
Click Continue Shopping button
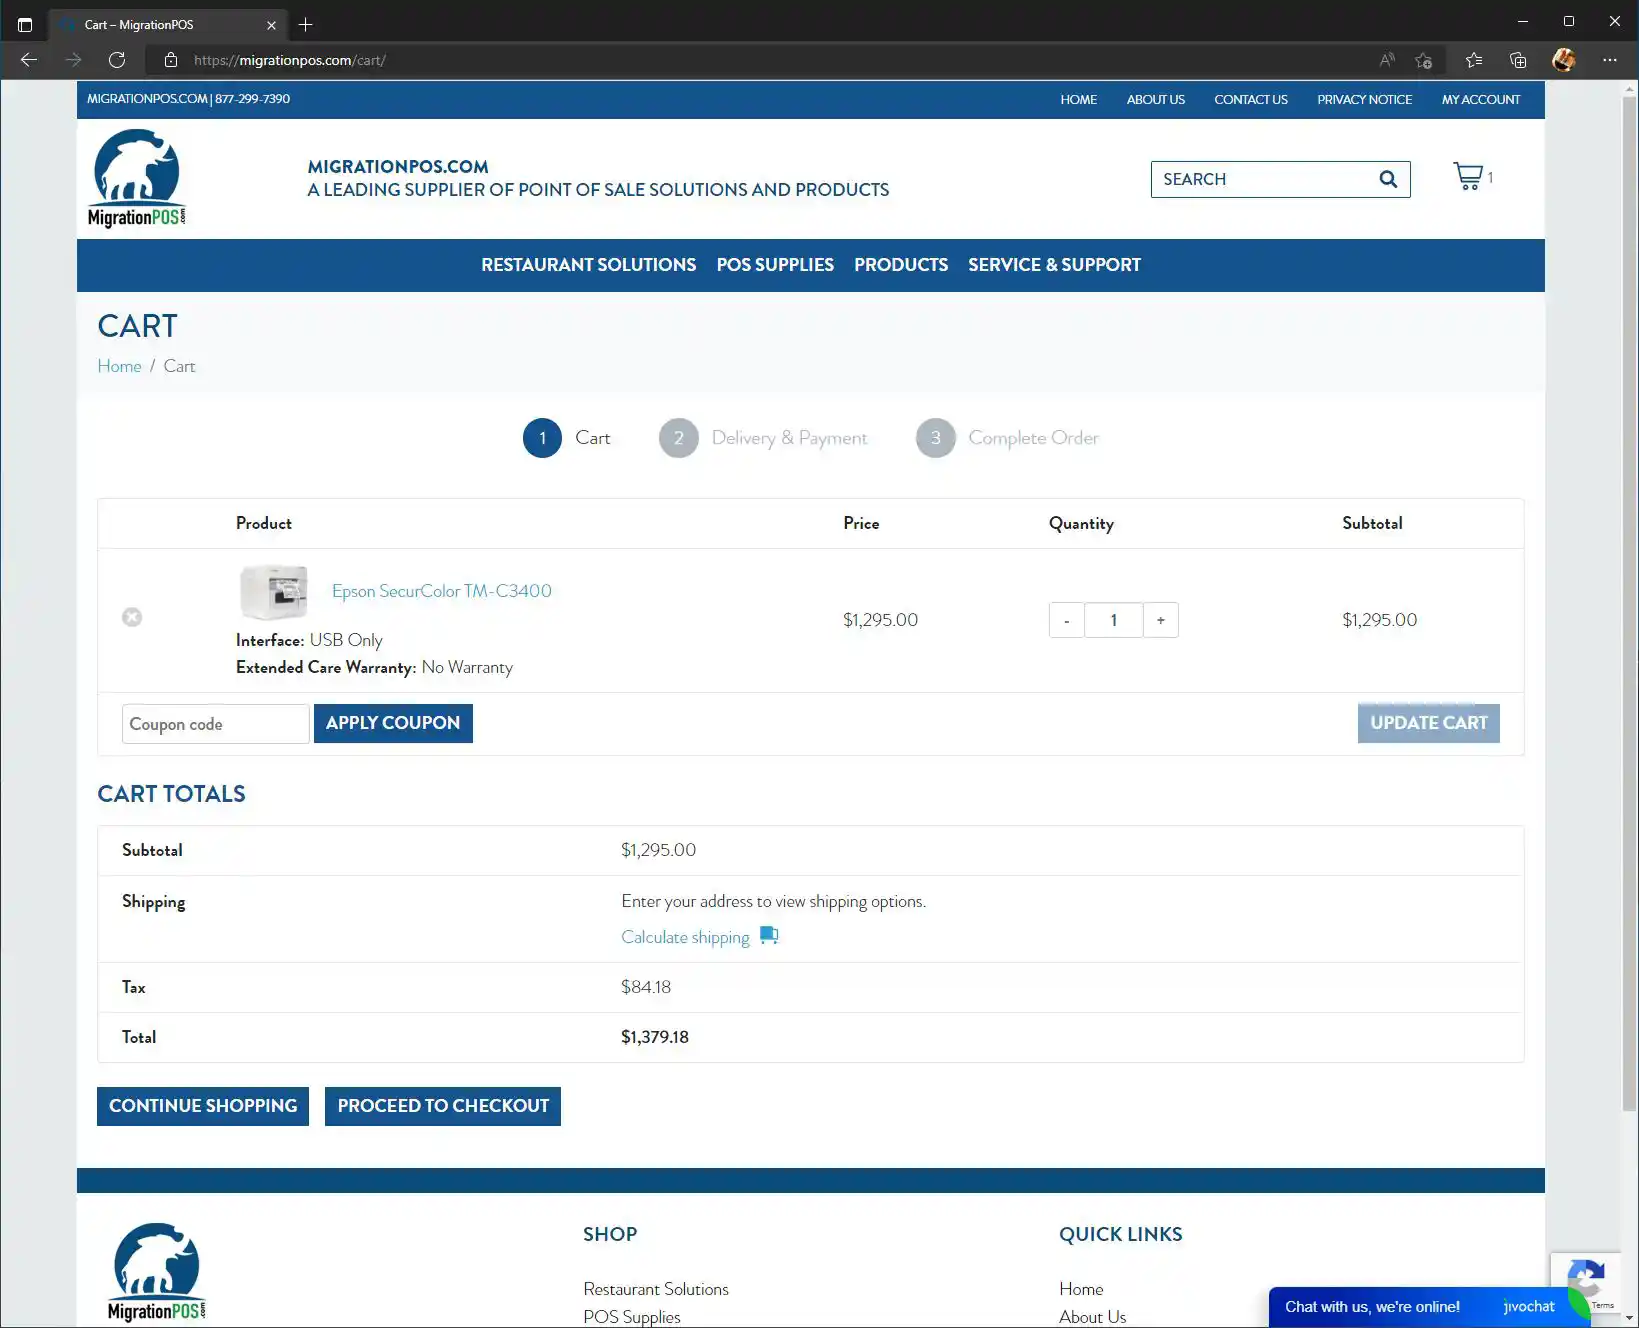203,1106
